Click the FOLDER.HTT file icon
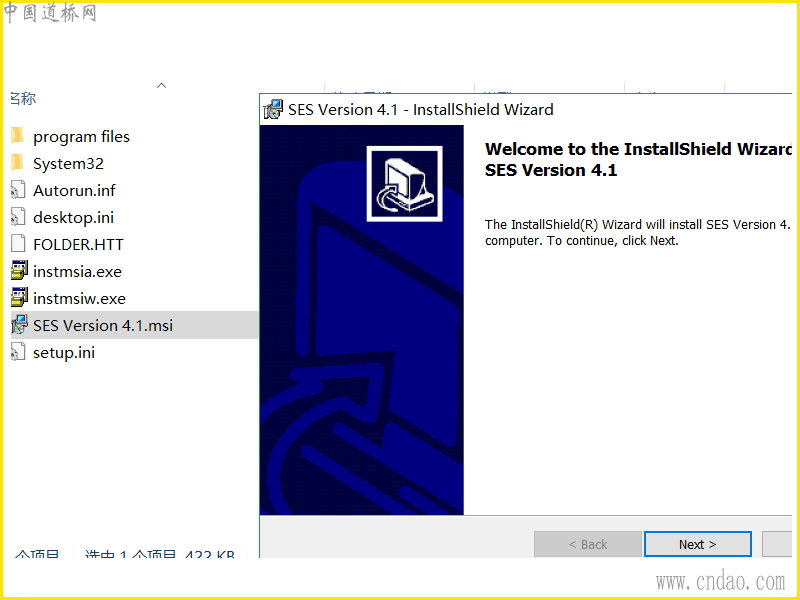Image resolution: width=800 pixels, height=600 pixels. [x=18, y=244]
